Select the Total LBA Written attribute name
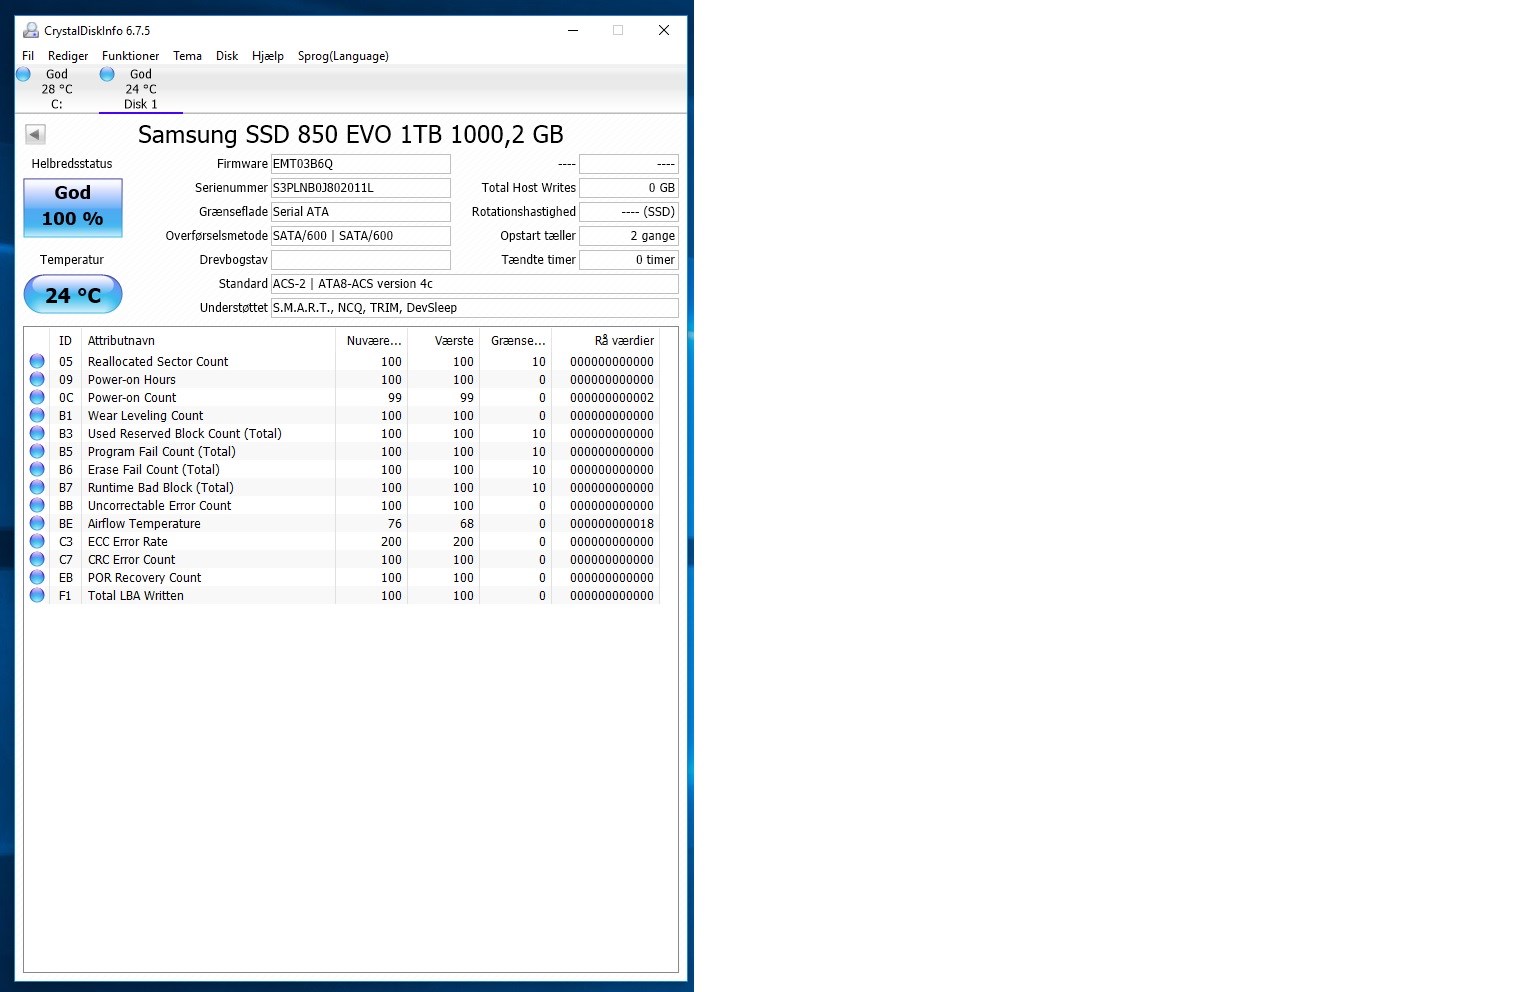This screenshot has height=992, width=1536. (136, 596)
